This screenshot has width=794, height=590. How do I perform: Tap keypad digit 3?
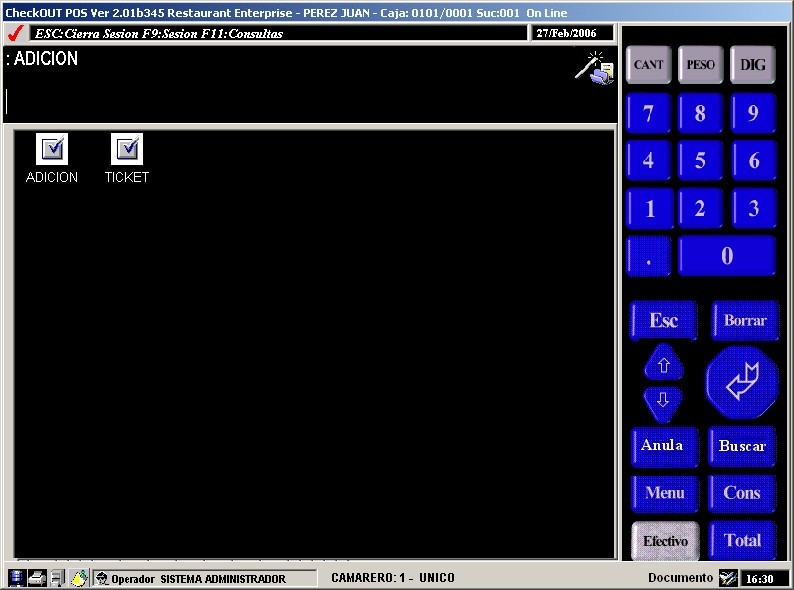click(753, 208)
